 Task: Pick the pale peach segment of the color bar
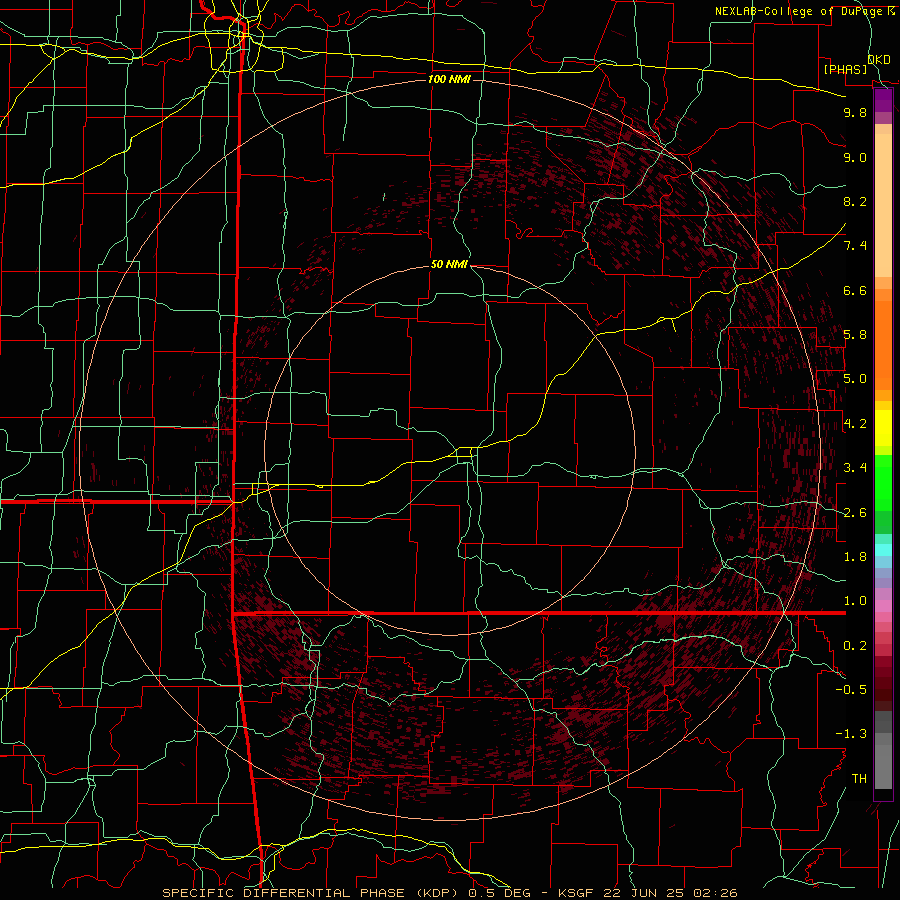point(883,205)
